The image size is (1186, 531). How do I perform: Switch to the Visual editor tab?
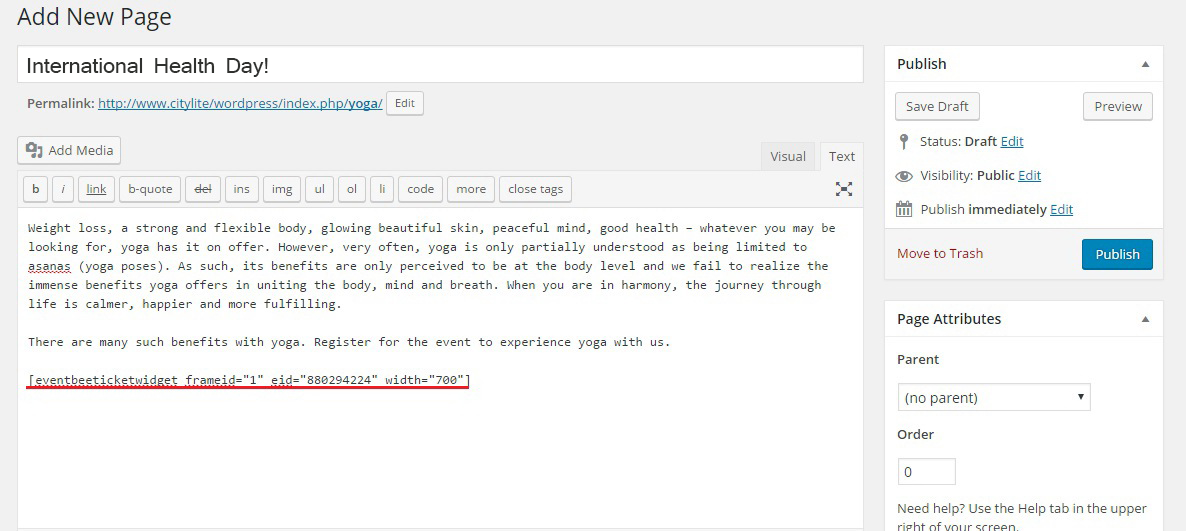click(787, 156)
